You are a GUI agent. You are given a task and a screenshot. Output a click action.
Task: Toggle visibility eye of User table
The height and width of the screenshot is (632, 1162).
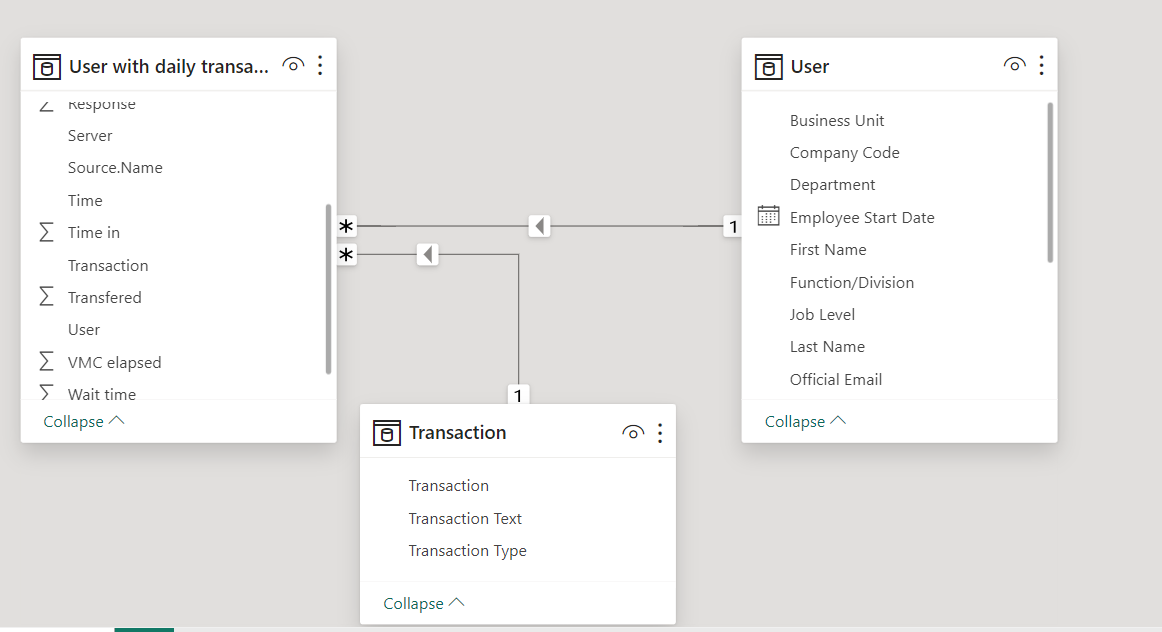tap(1015, 65)
